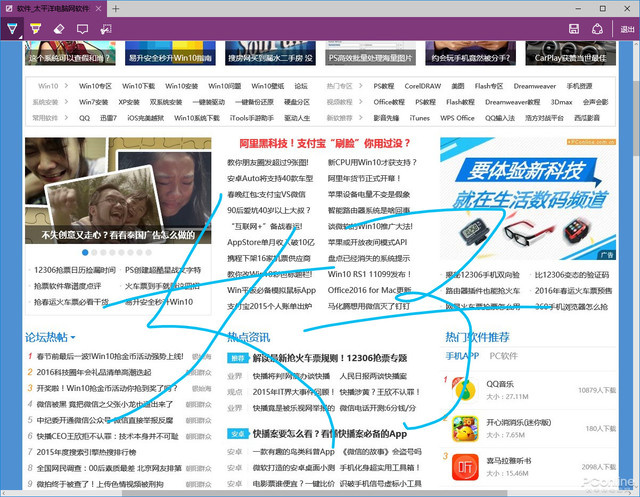Open QQ link in 常用软件 row

click(x=84, y=118)
